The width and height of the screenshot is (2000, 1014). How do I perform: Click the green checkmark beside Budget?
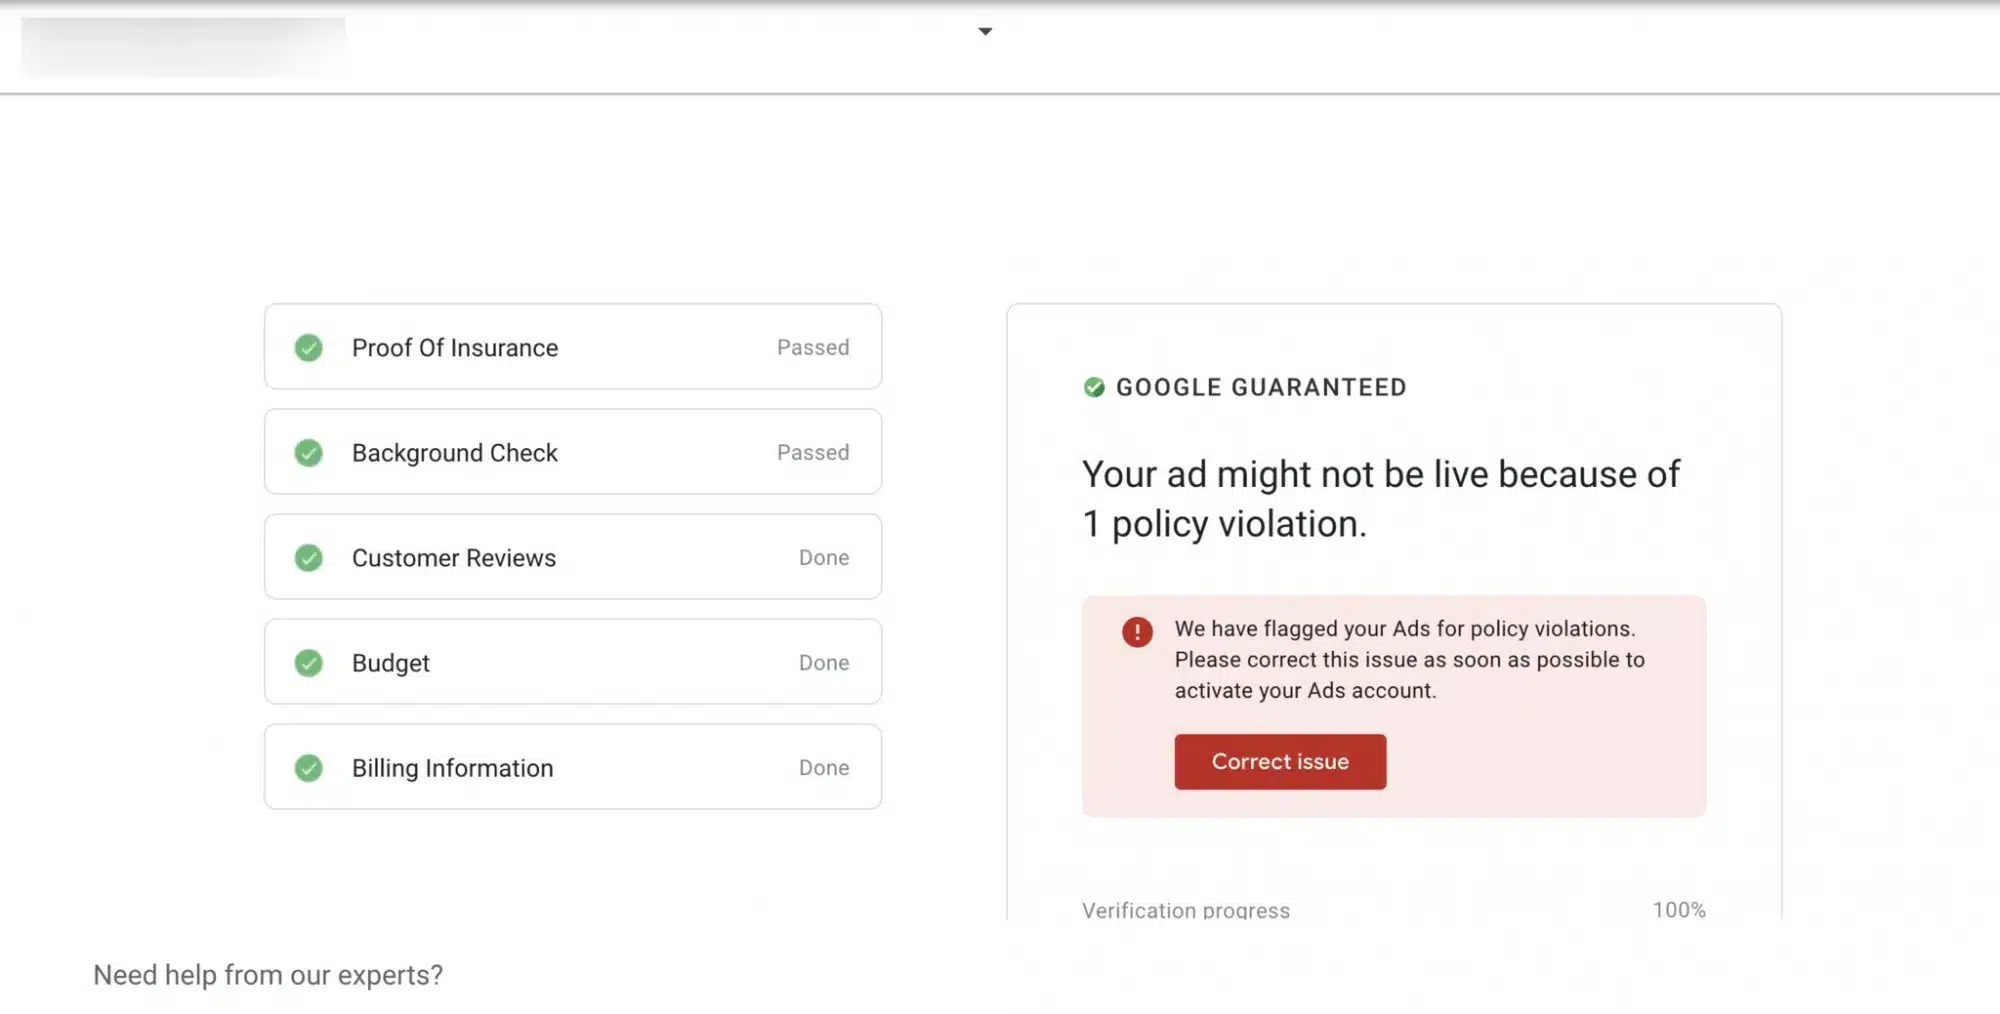(x=308, y=662)
